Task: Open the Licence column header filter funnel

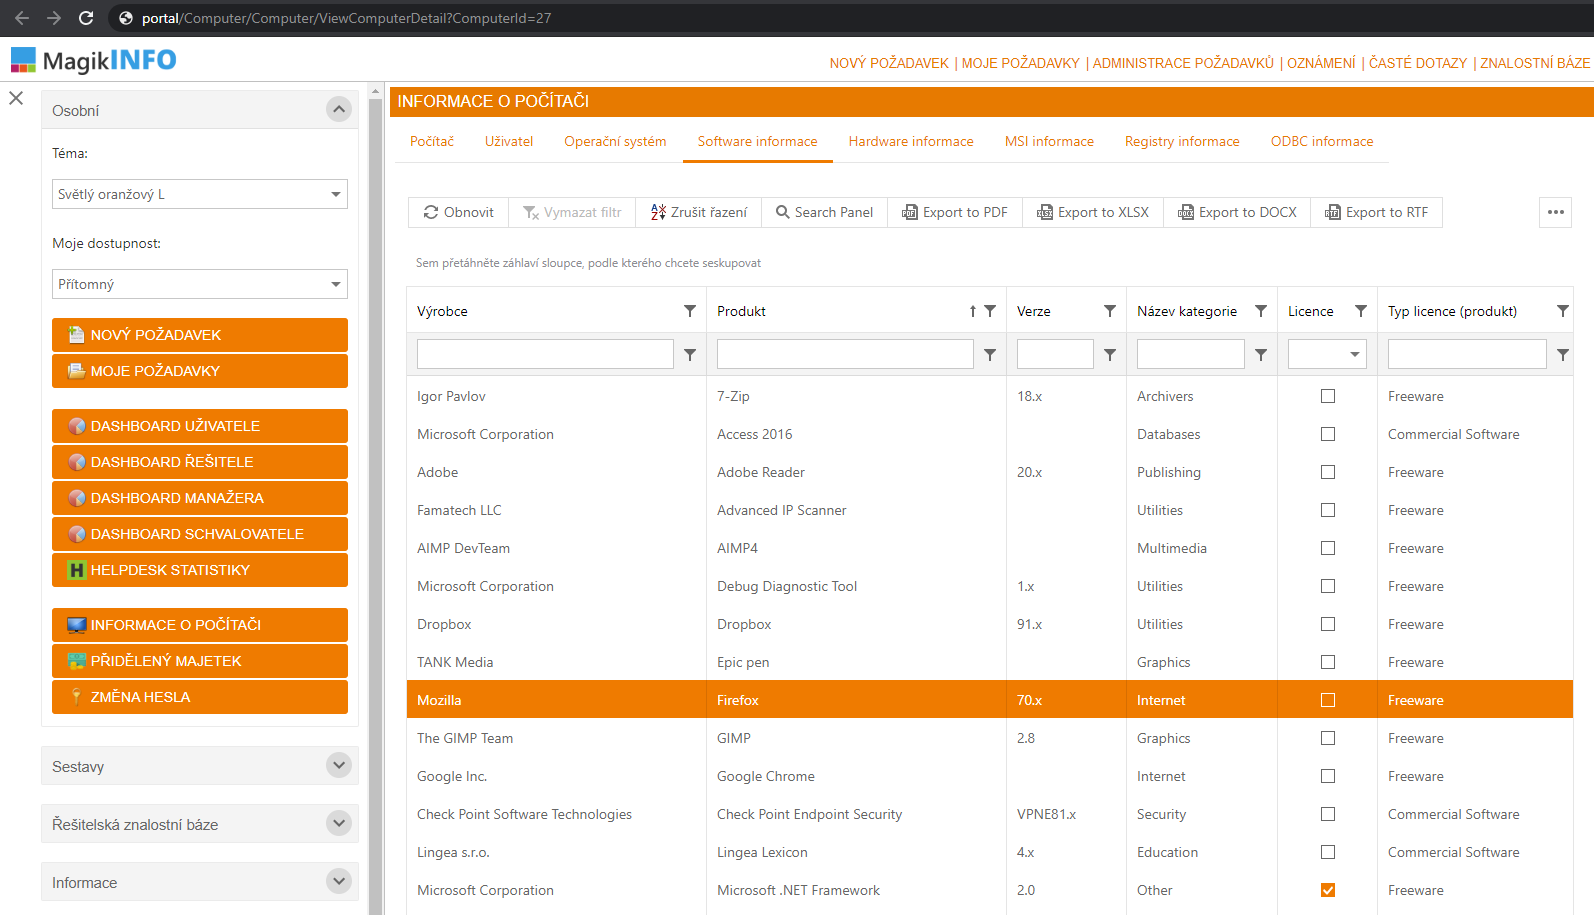Action: tap(1361, 311)
